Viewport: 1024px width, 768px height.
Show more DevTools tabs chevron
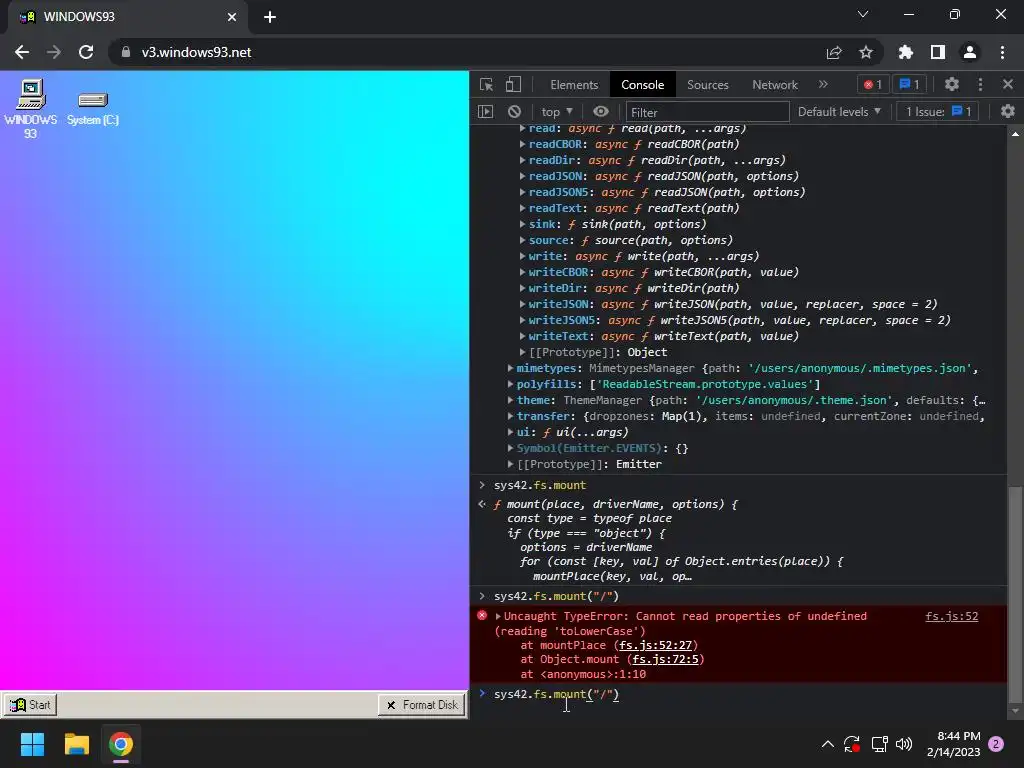pyautogui.click(x=823, y=84)
